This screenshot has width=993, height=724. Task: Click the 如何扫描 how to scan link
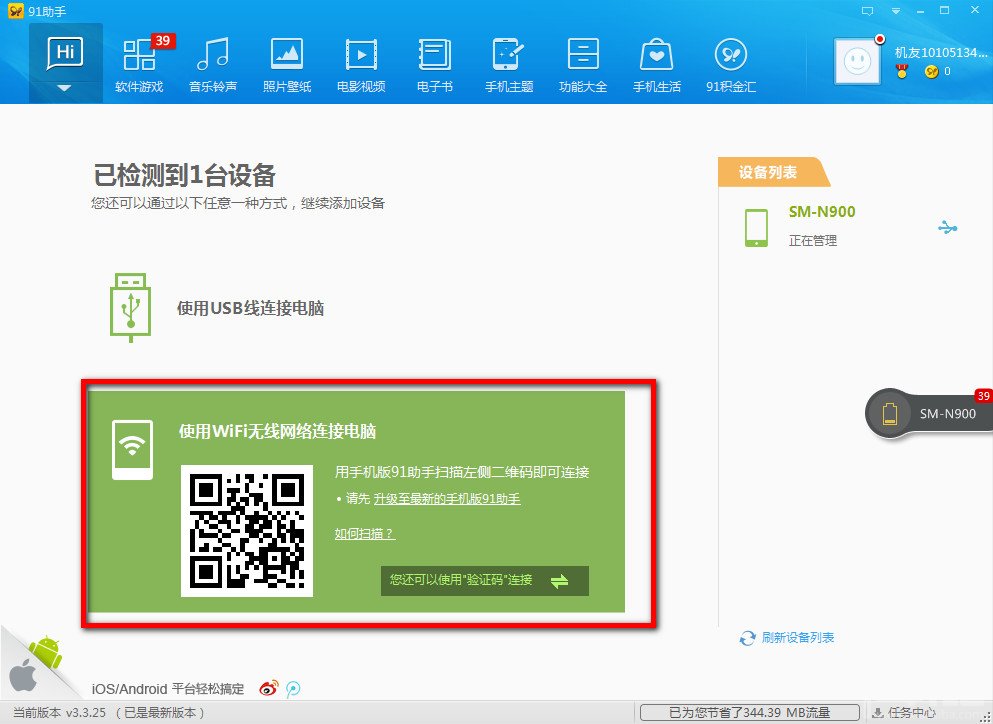pyautogui.click(x=365, y=533)
